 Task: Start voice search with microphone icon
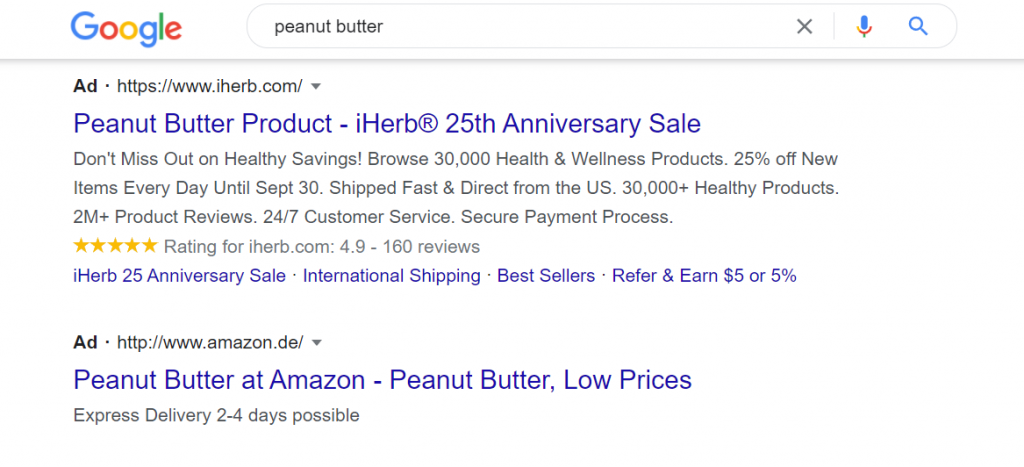(864, 27)
